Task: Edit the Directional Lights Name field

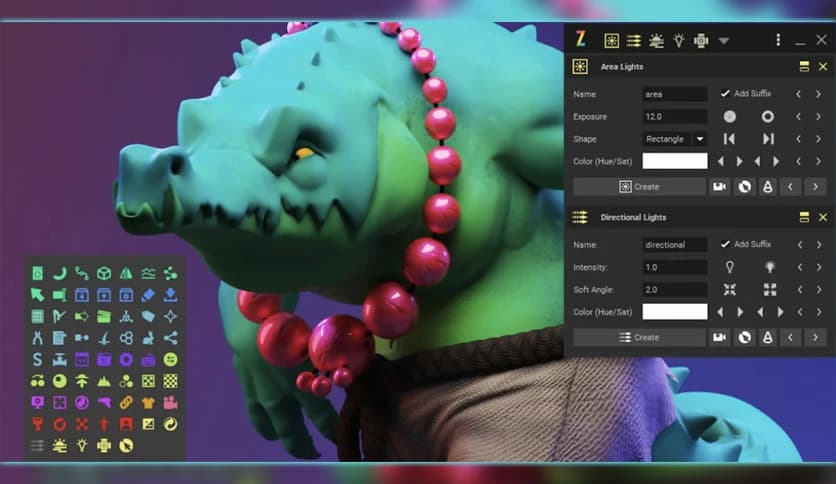Action: 675,245
